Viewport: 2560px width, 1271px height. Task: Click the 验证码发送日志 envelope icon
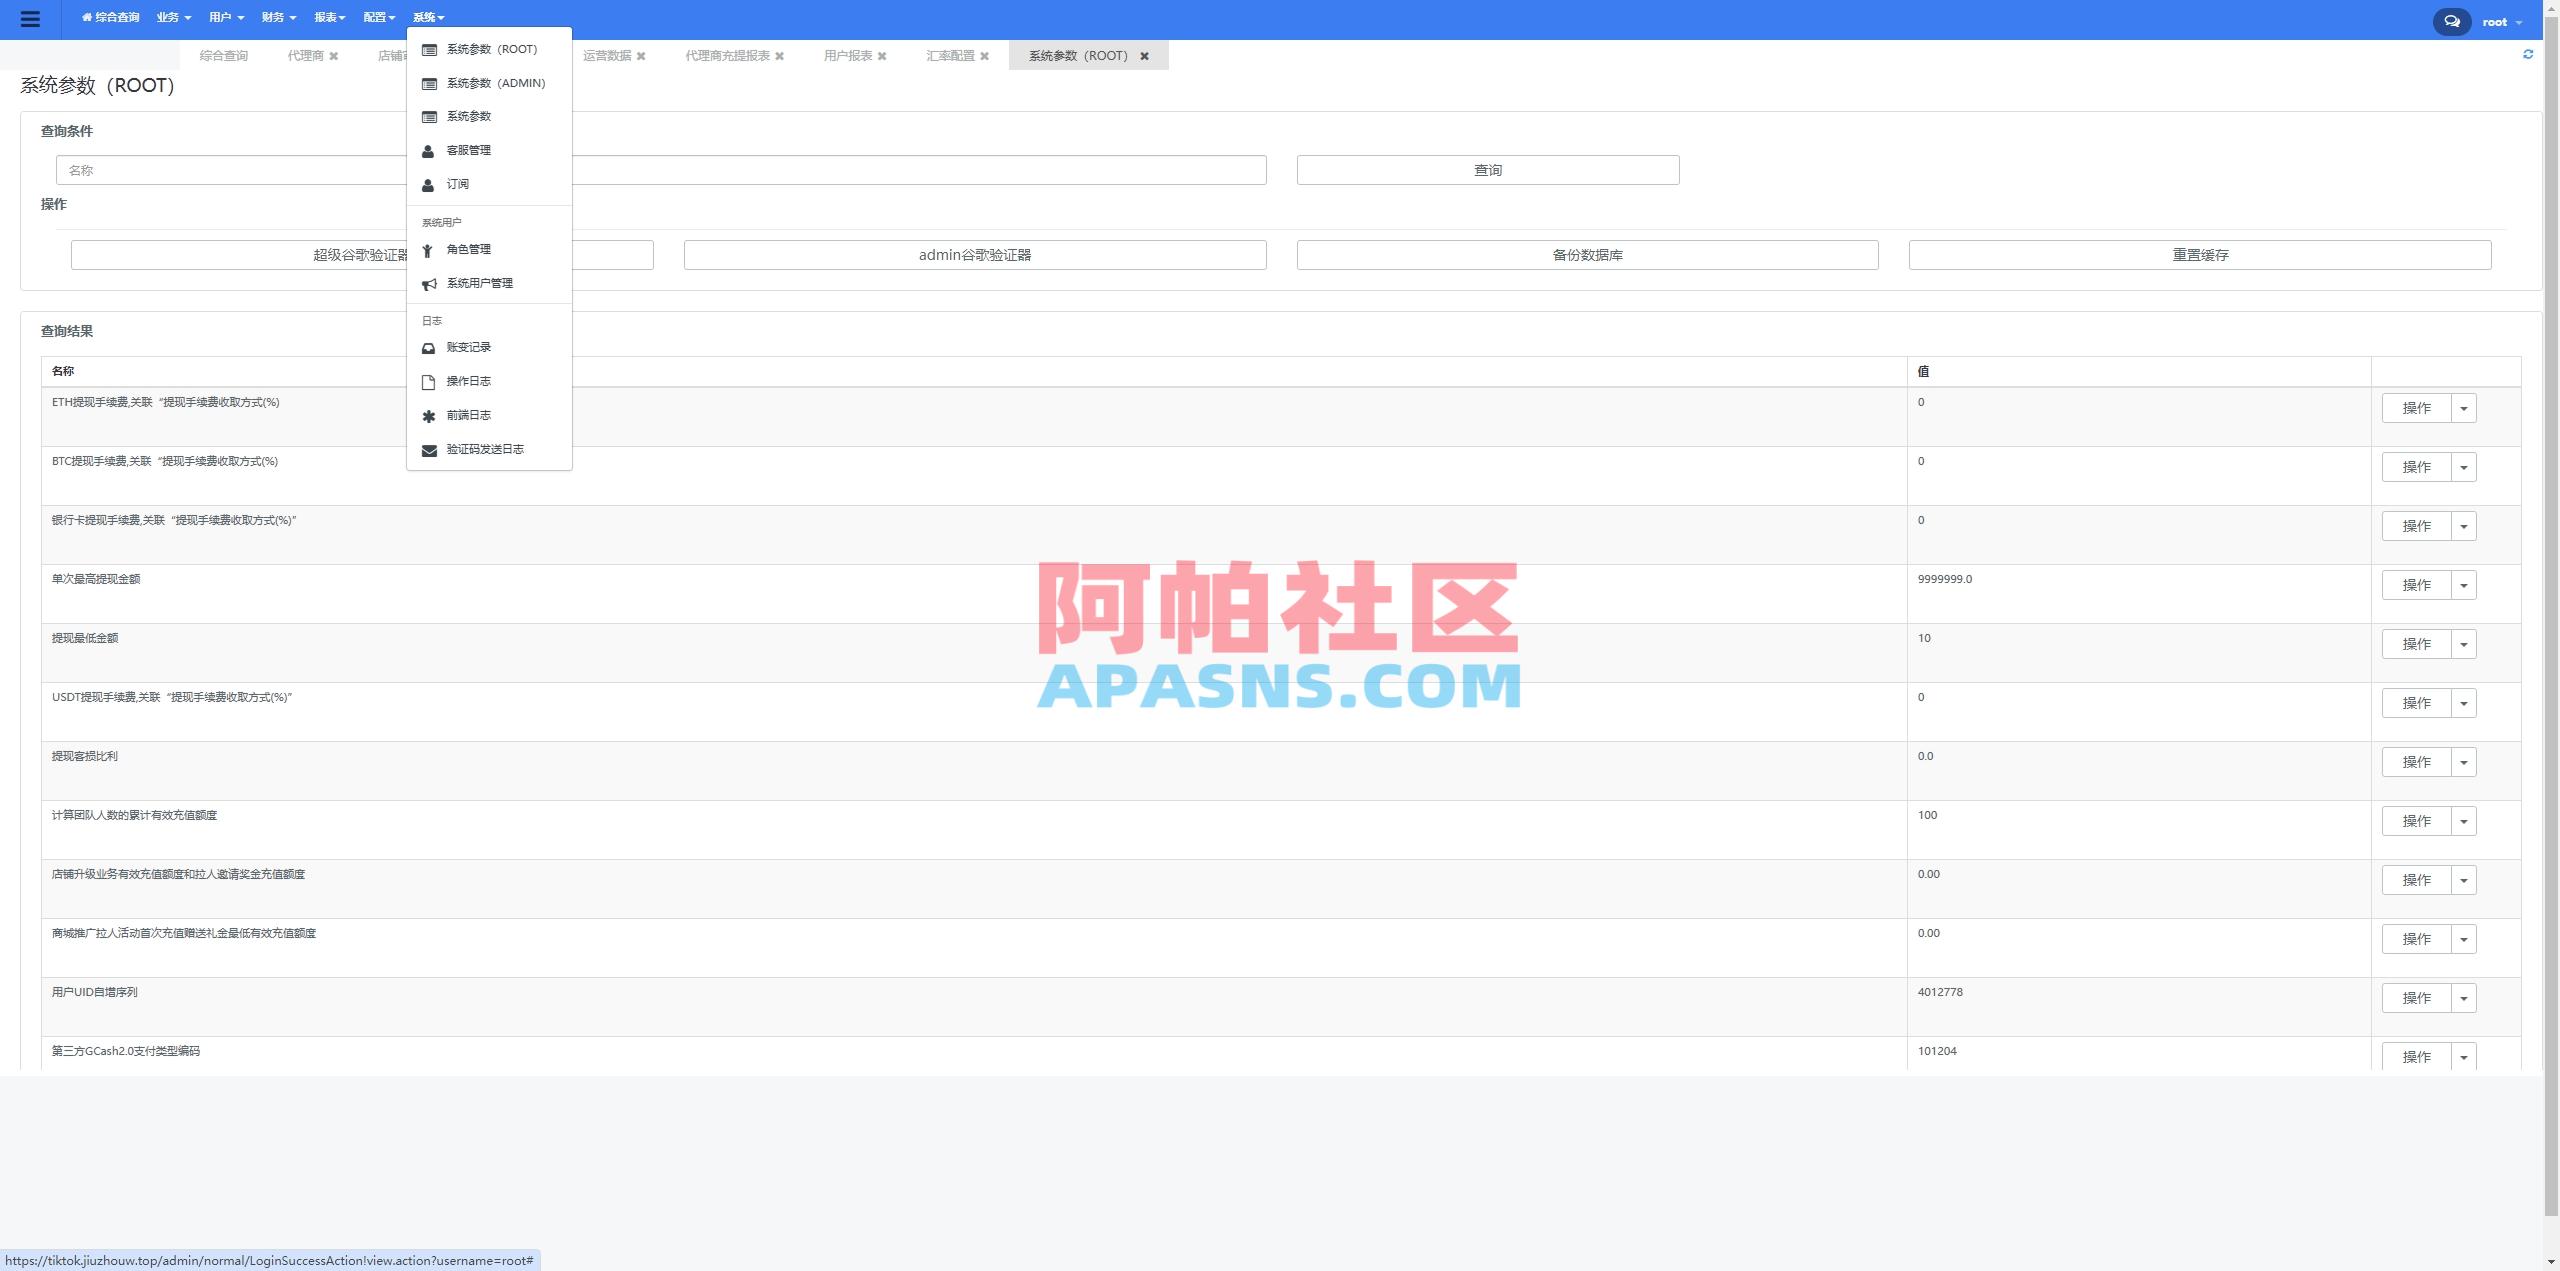pos(429,449)
